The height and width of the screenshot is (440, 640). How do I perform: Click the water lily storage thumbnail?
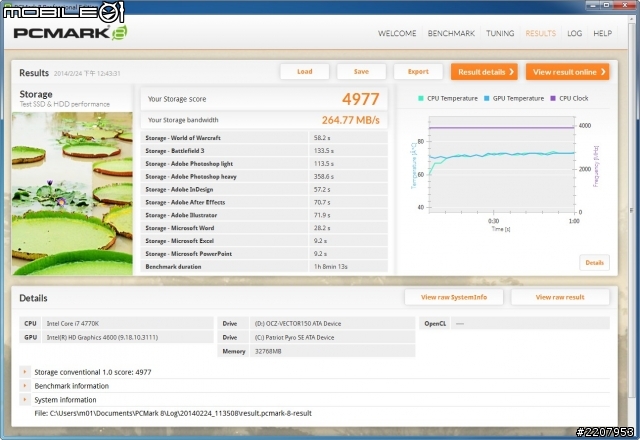72,193
